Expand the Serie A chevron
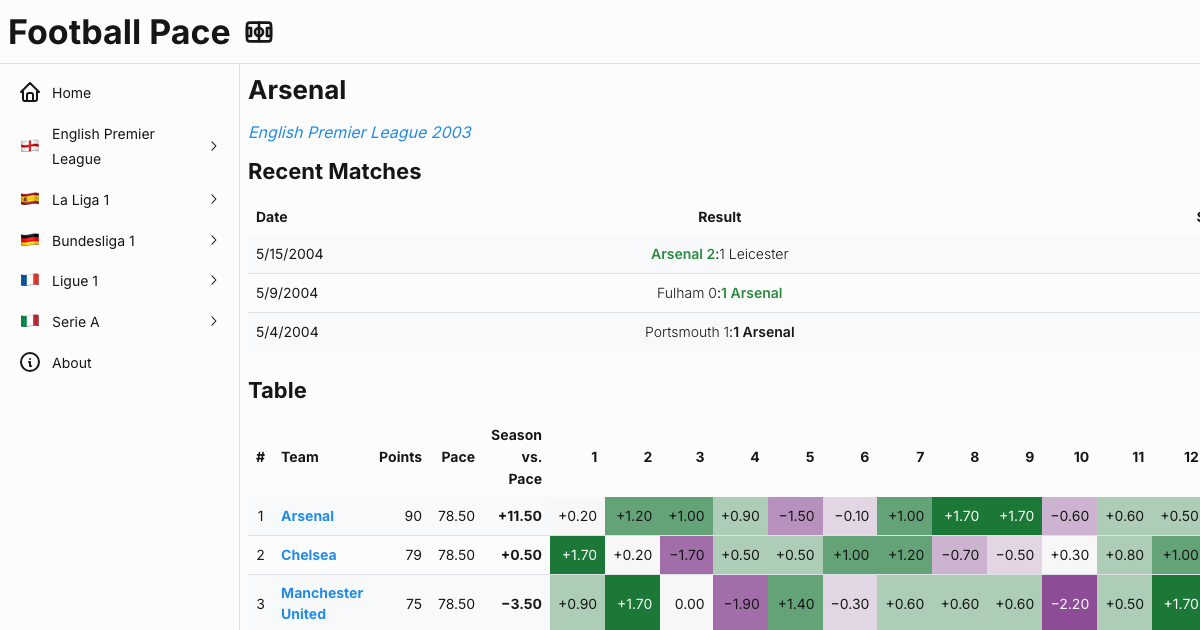Image resolution: width=1200 pixels, height=630 pixels. point(212,321)
